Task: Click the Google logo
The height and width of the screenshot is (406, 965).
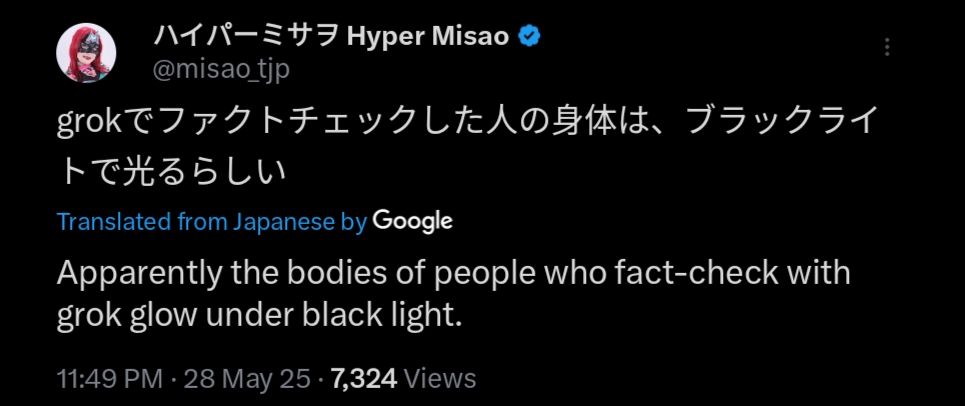Action: [x=412, y=221]
